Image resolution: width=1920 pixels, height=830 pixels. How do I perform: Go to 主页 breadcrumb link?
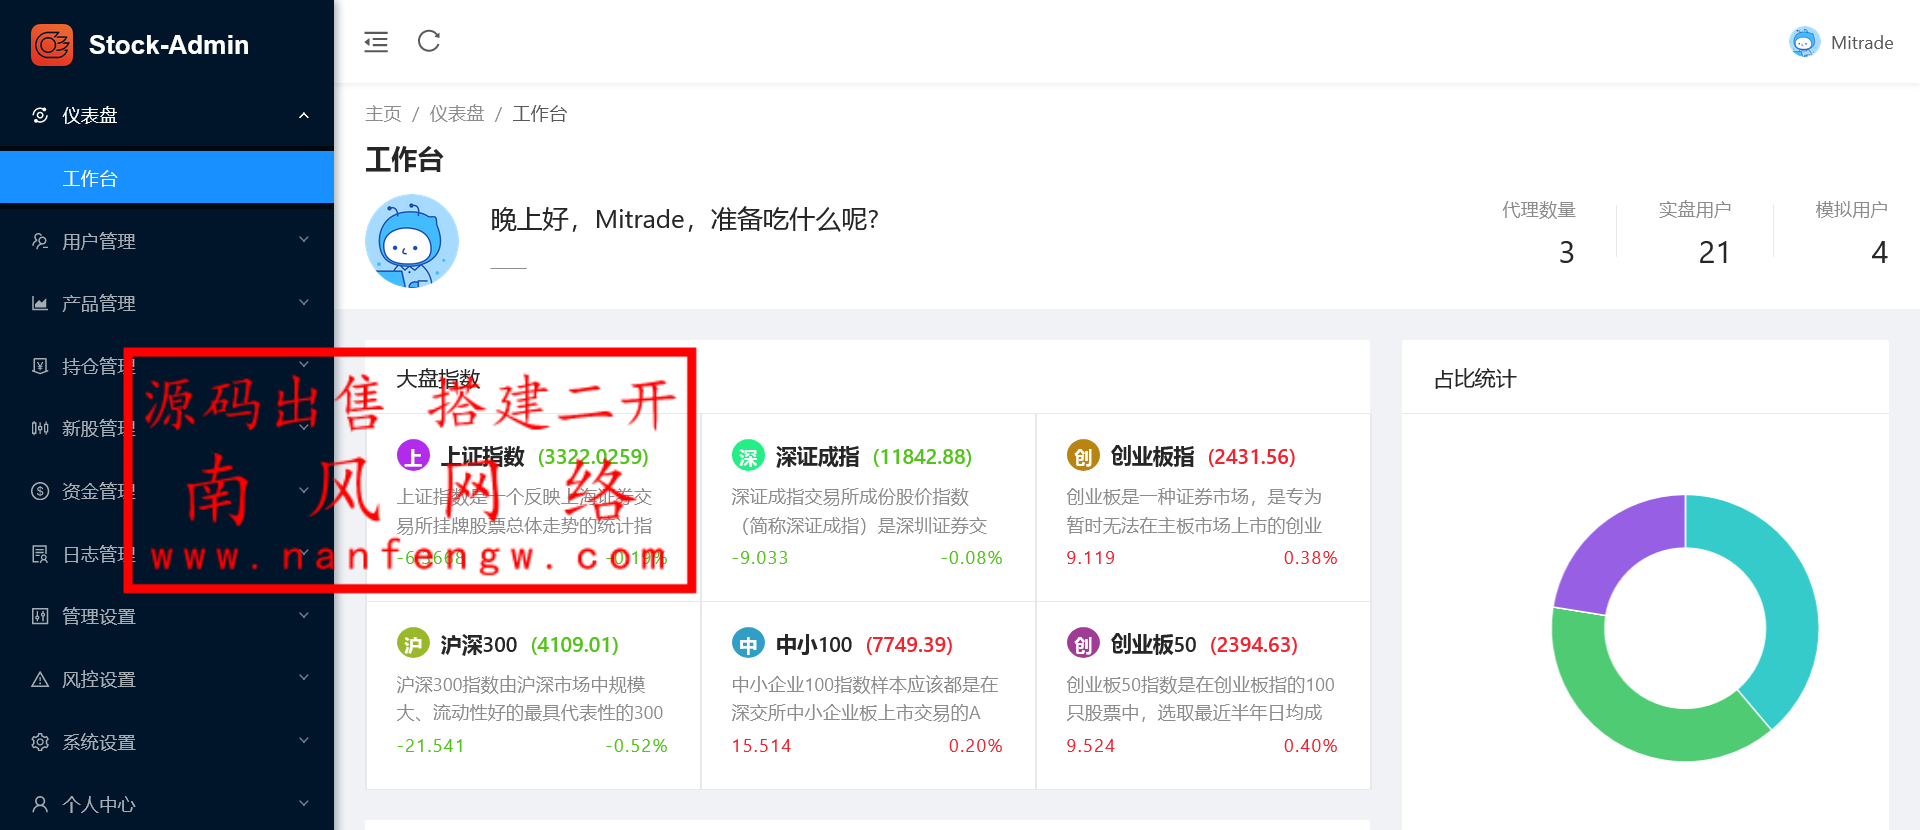click(383, 114)
